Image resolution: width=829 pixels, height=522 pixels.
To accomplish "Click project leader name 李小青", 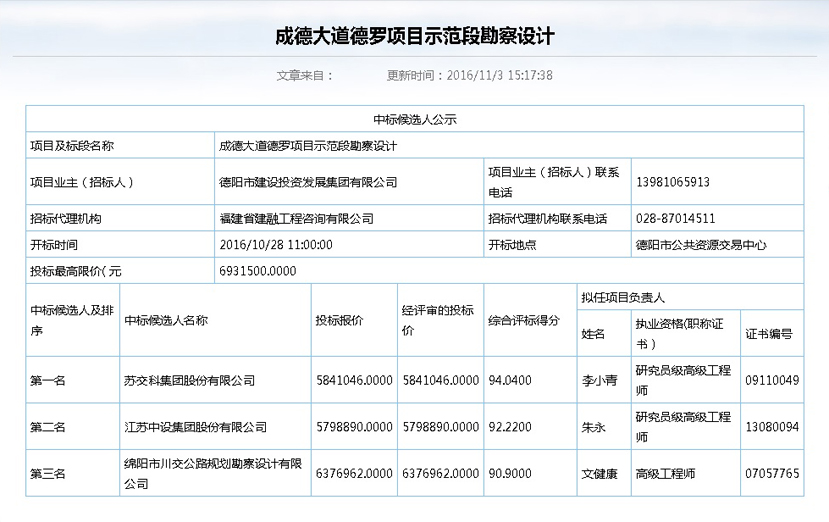I will [x=599, y=381].
